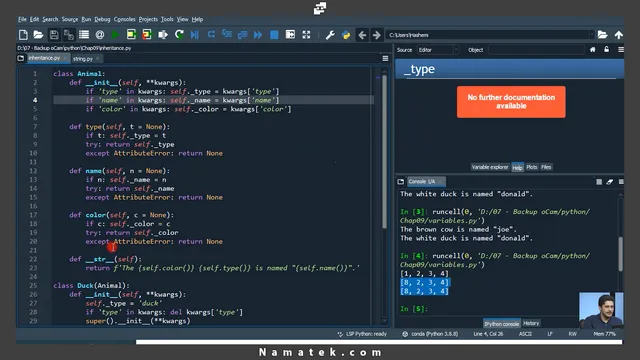Viewport: 640px width, 360px height.
Task: Step into function debug icon
Action: 227,35
